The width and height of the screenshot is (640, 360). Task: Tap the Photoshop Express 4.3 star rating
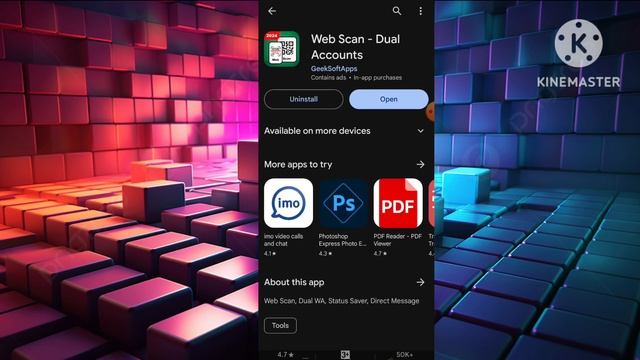click(325, 253)
